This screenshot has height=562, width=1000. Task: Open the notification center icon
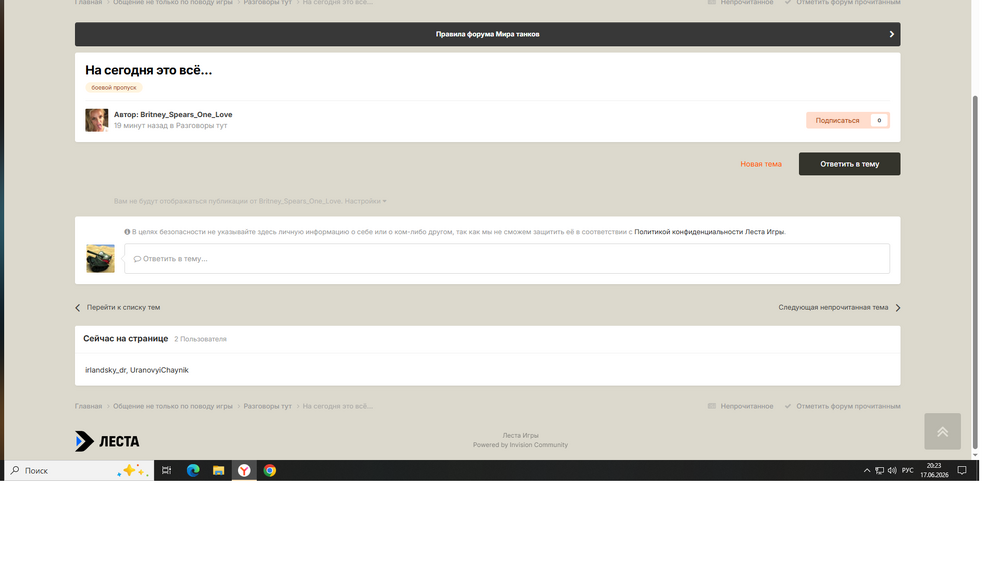[962, 471]
